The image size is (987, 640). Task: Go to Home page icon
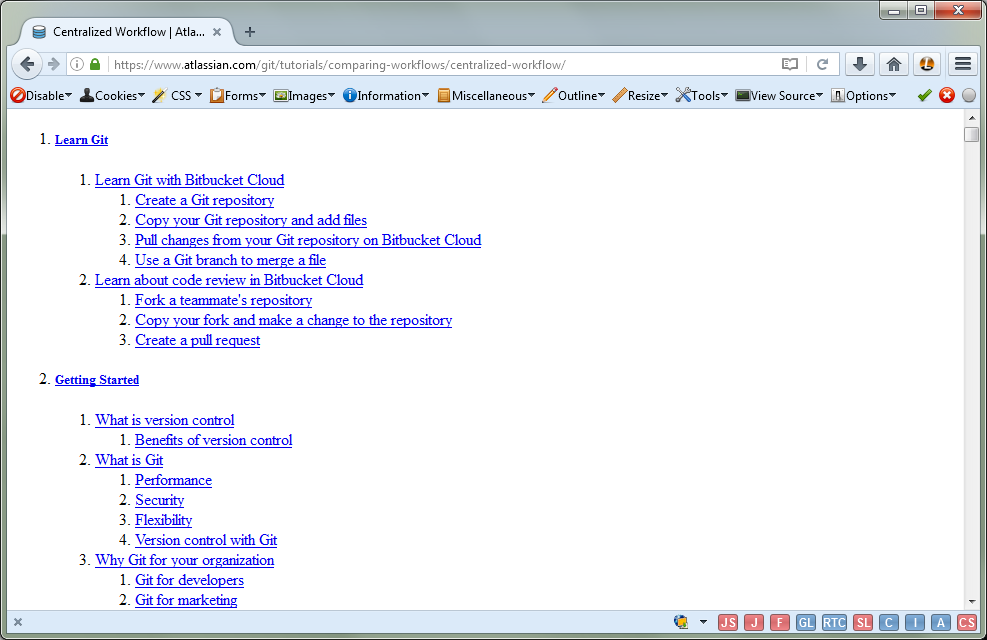tap(893, 64)
